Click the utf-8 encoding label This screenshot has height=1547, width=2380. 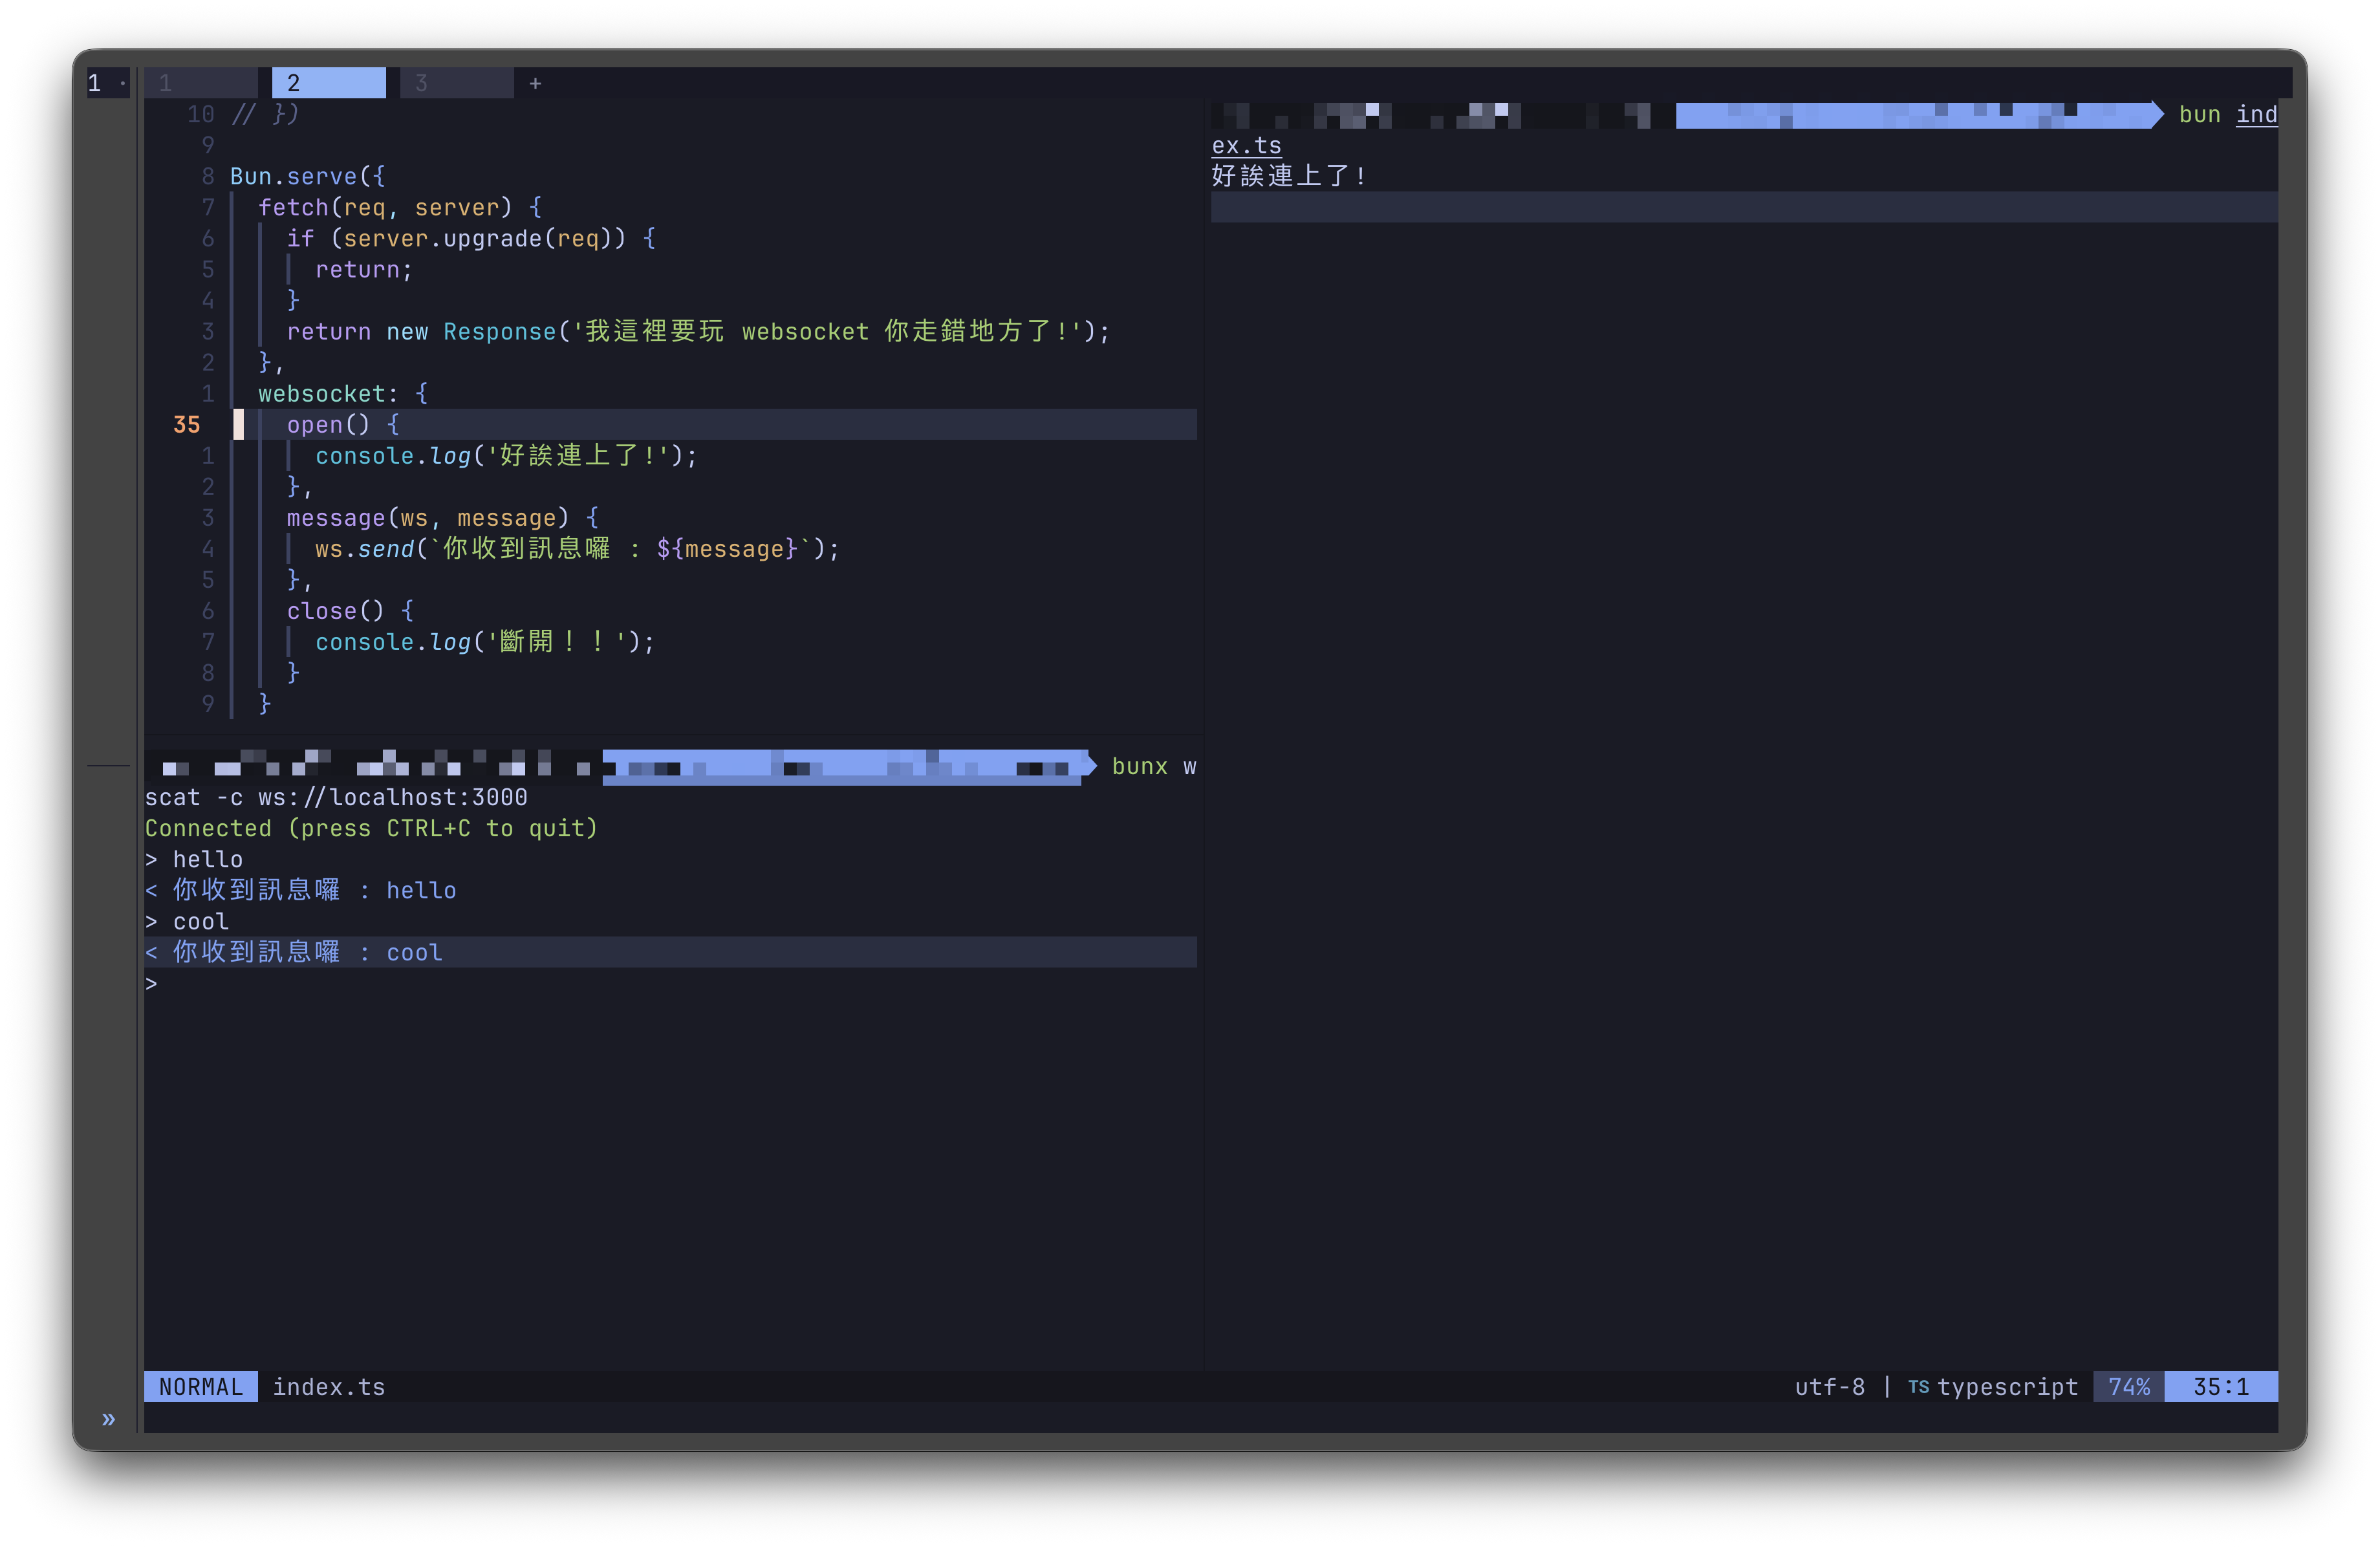click(1829, 1387)
